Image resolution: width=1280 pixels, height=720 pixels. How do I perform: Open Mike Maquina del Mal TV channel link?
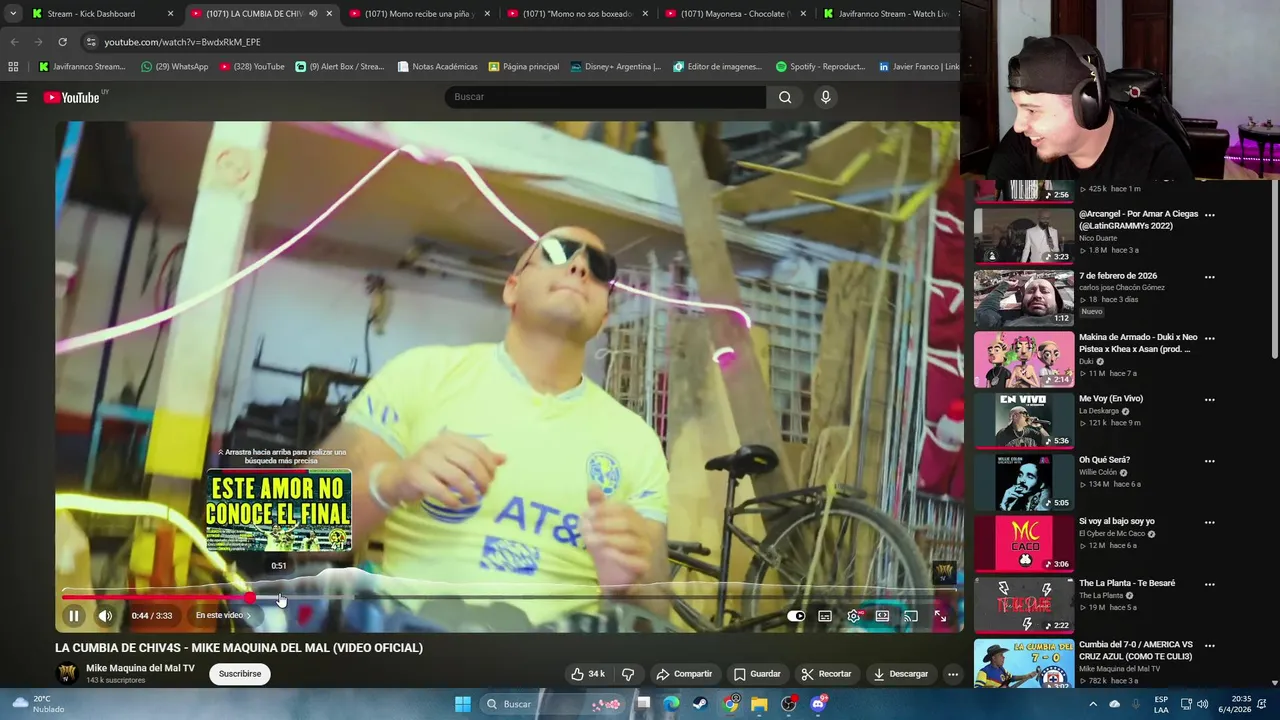click(140, 668)
